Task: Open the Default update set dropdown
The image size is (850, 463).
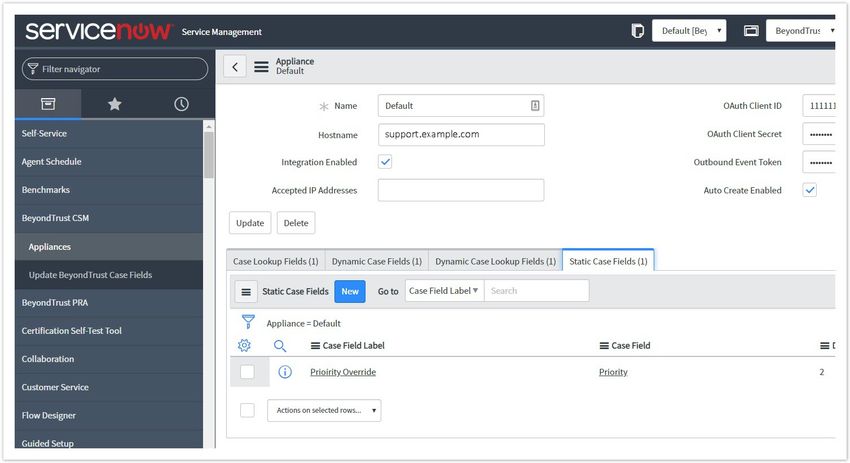Action: click(689, 31)
